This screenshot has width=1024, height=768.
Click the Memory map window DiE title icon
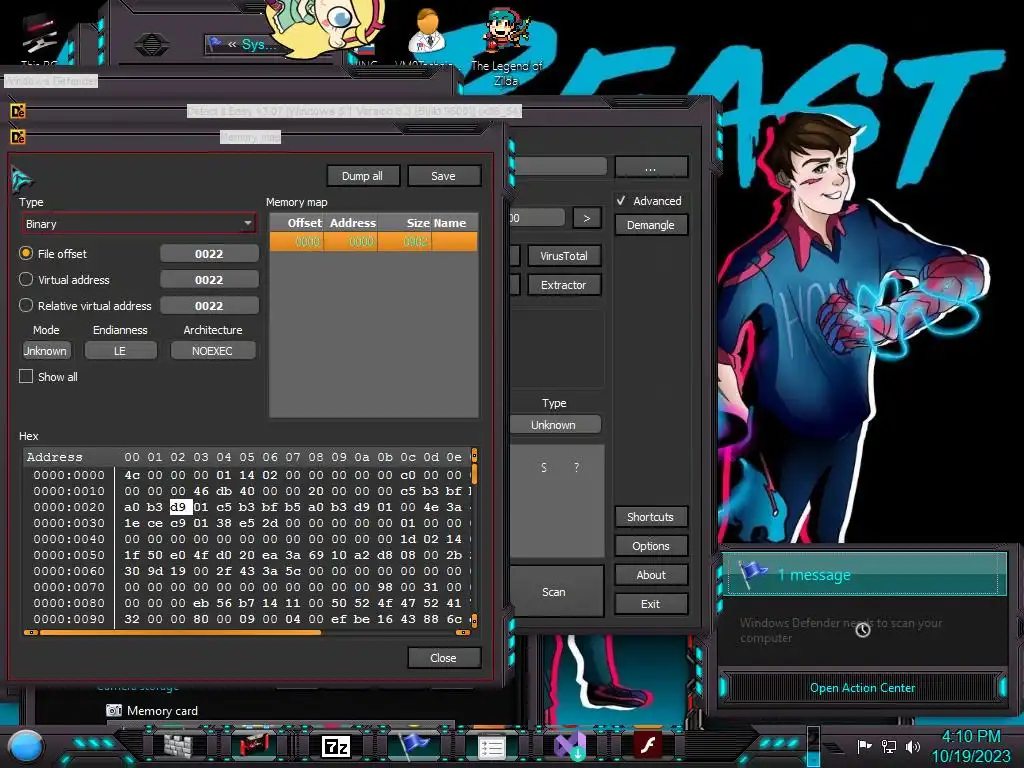[18, 137]
